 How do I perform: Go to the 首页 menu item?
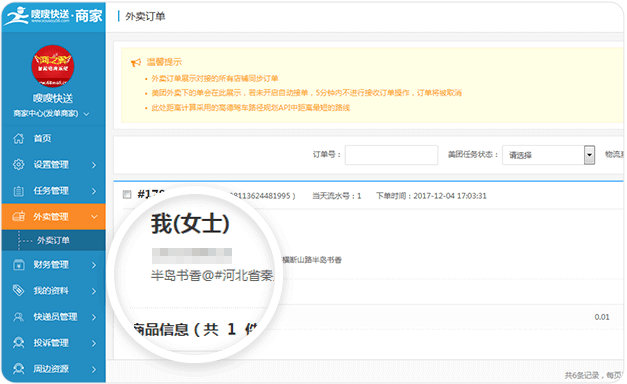pyautogui.click(x=42, y=138)
